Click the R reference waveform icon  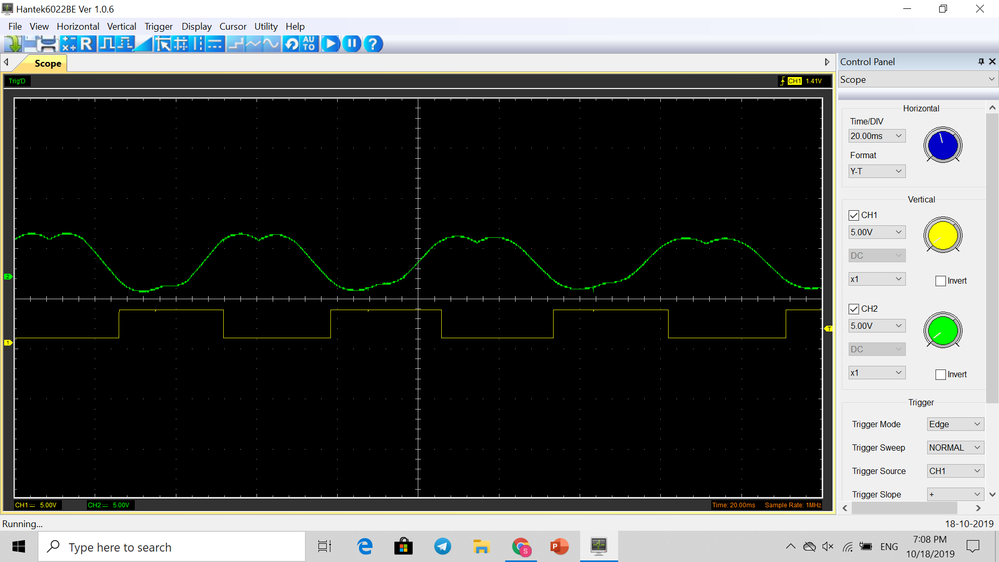click(x=87, y=43)
